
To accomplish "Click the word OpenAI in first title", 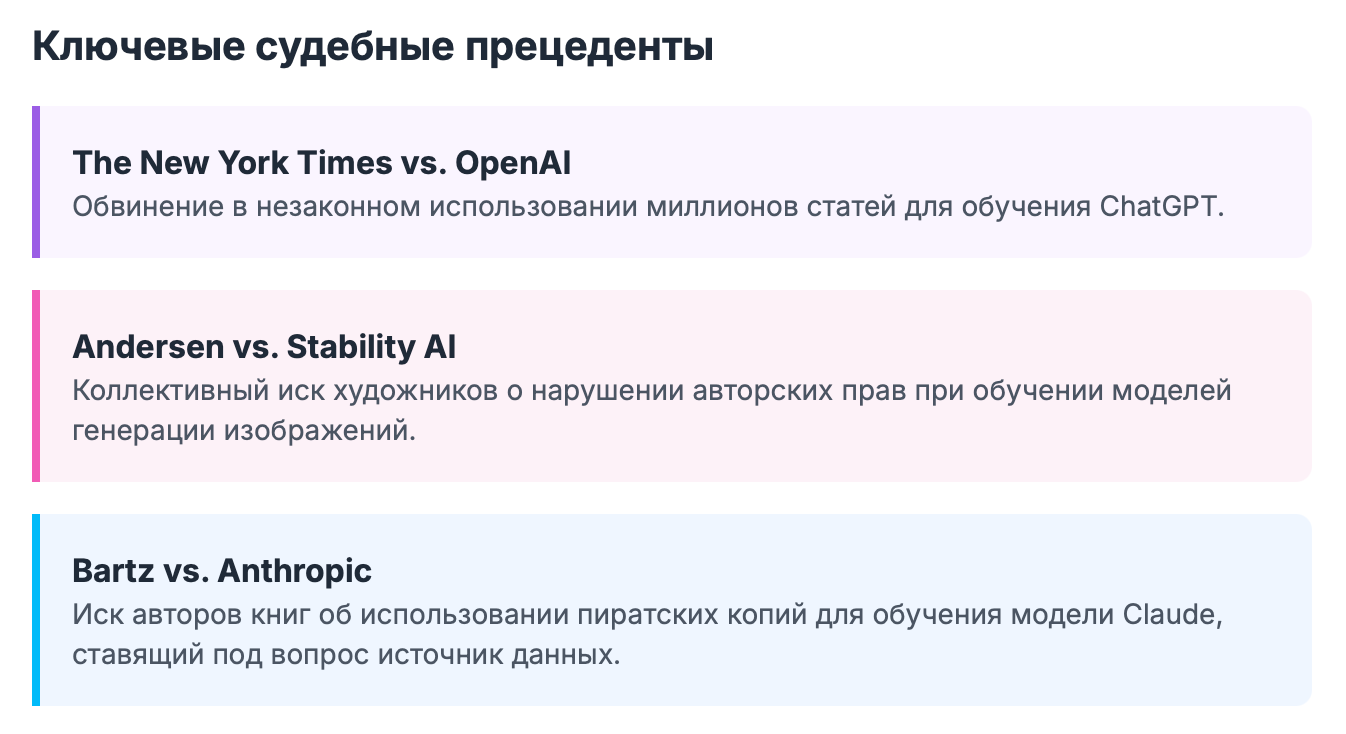I will click(x=514, y=163).
